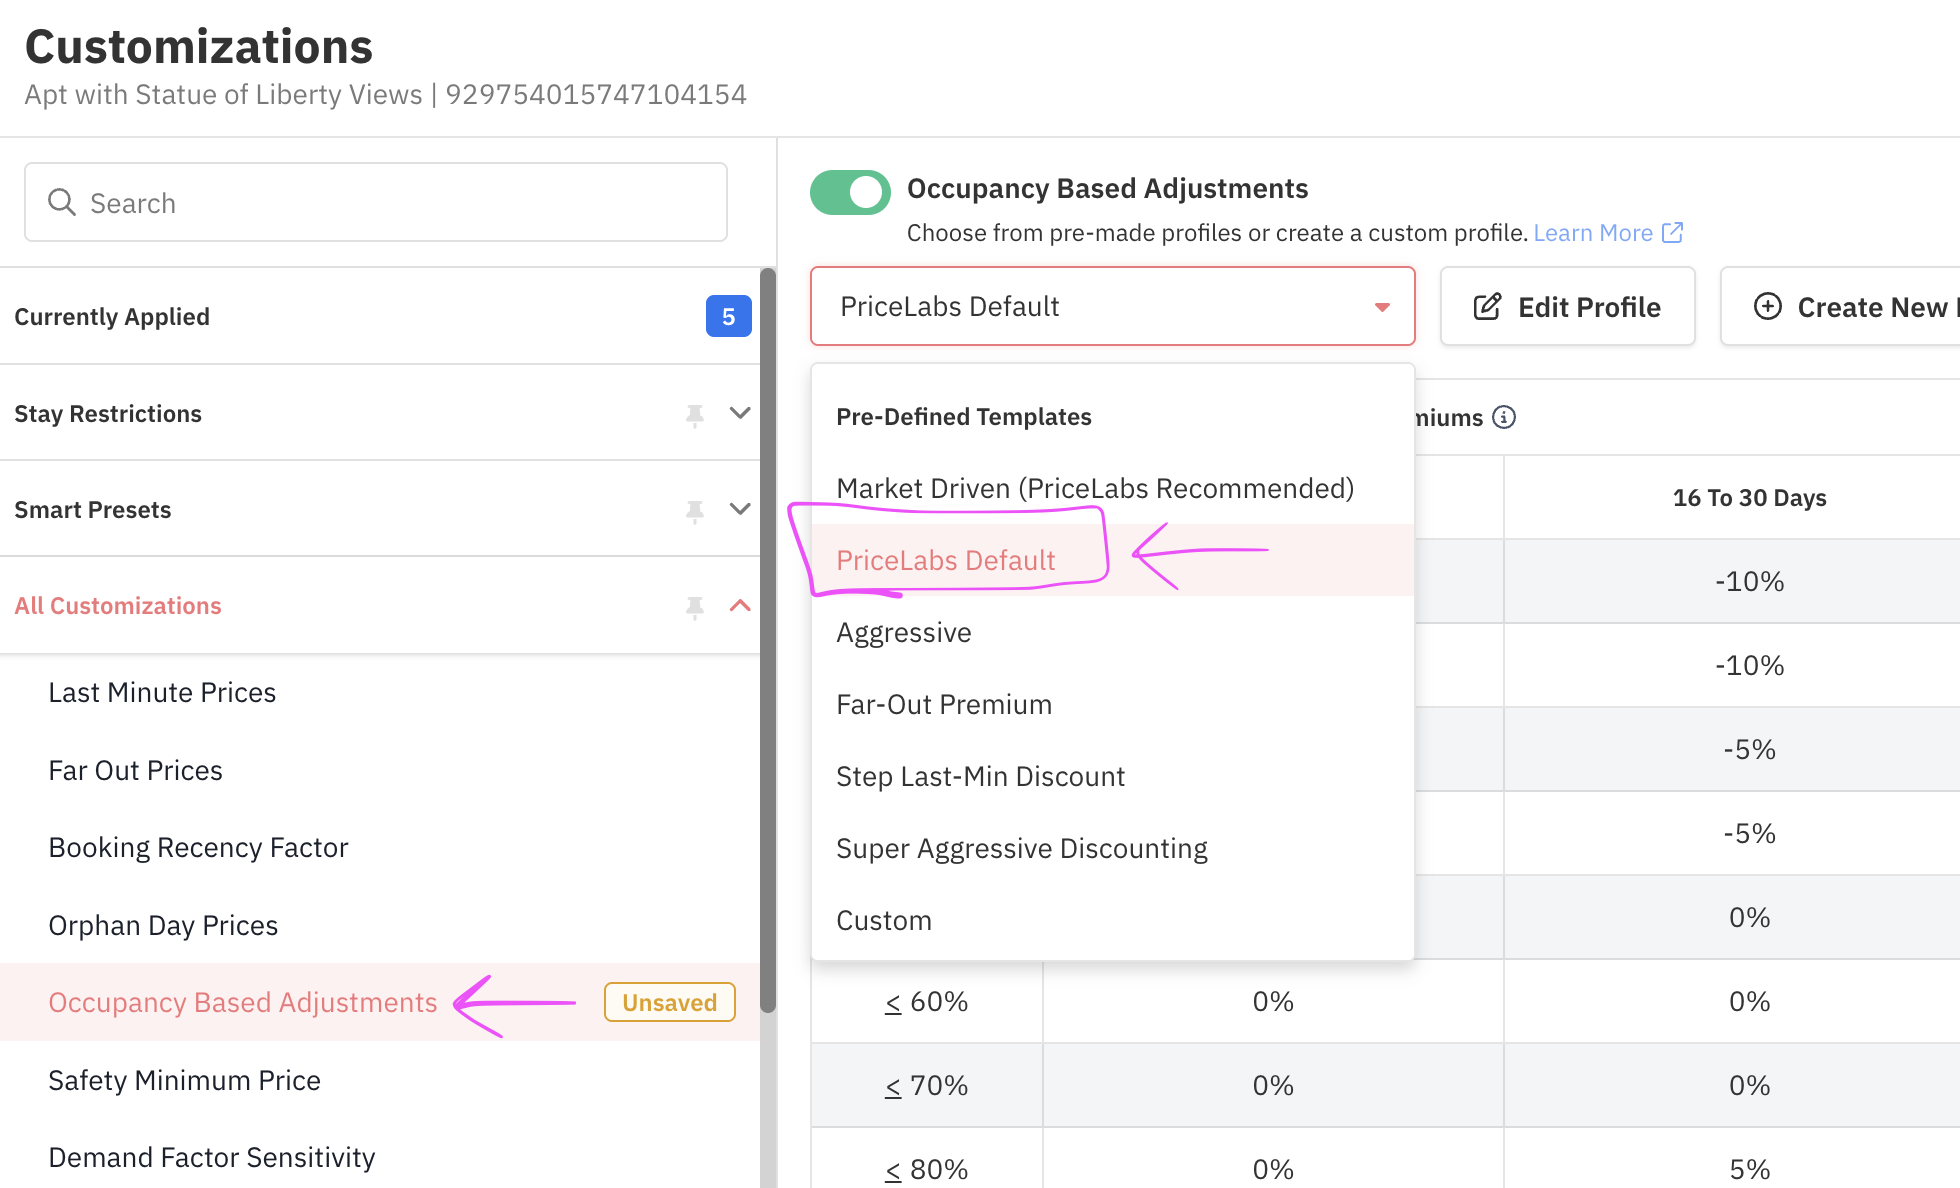Click the search magnifier icon
The image size is (1960, 1188).
[x=62, y=202]
